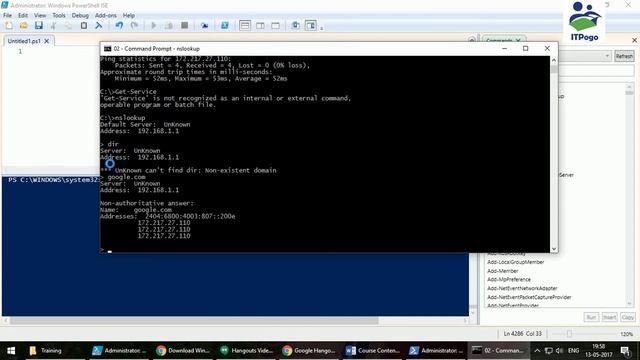
Task: Select Add-LocalGroupMember in the command list
Action: (516, 262)
